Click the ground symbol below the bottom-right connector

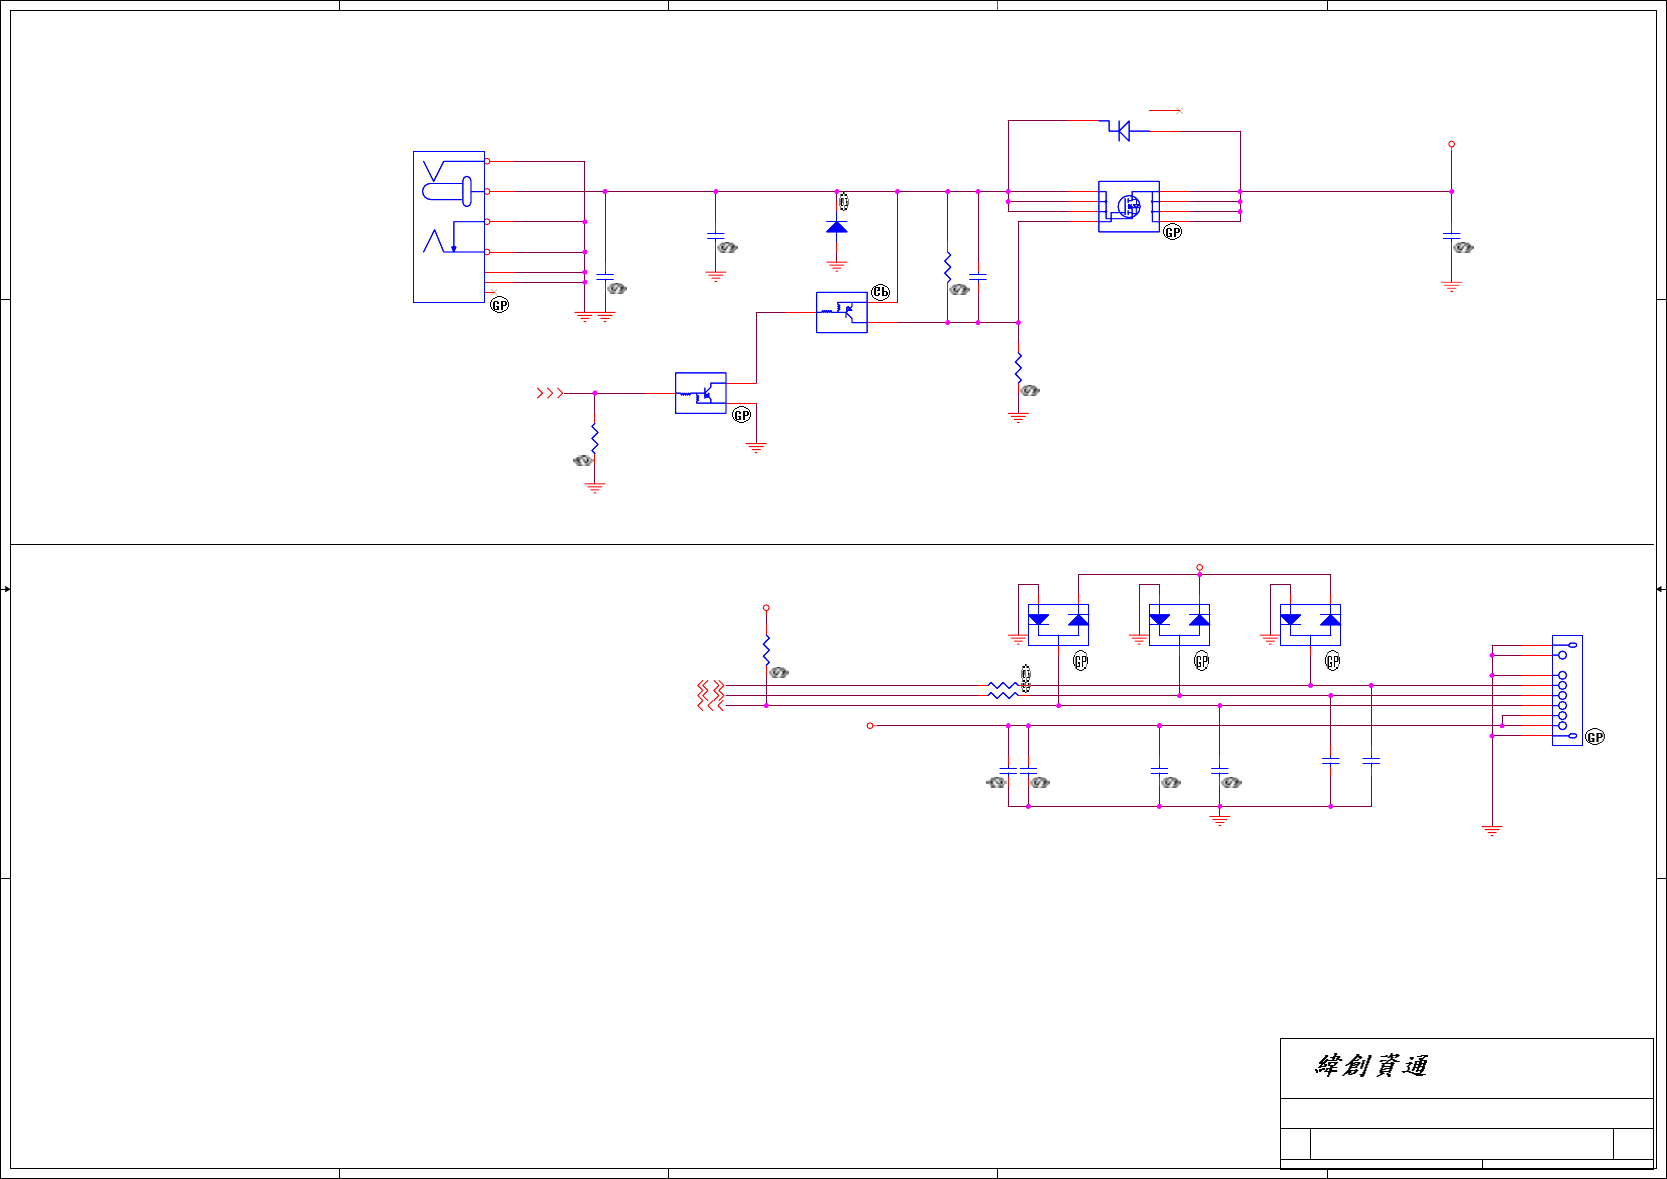coord(1492,830)
